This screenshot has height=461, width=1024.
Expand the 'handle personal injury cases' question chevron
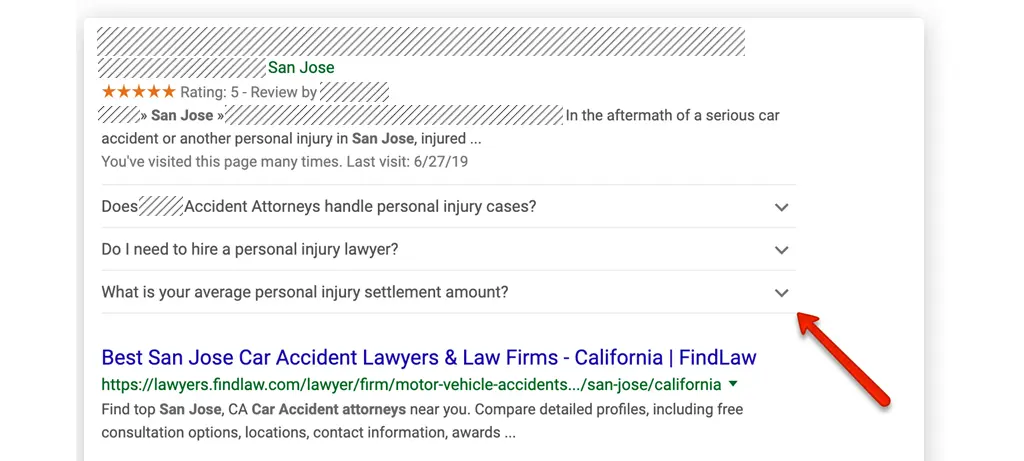point(781,208)
